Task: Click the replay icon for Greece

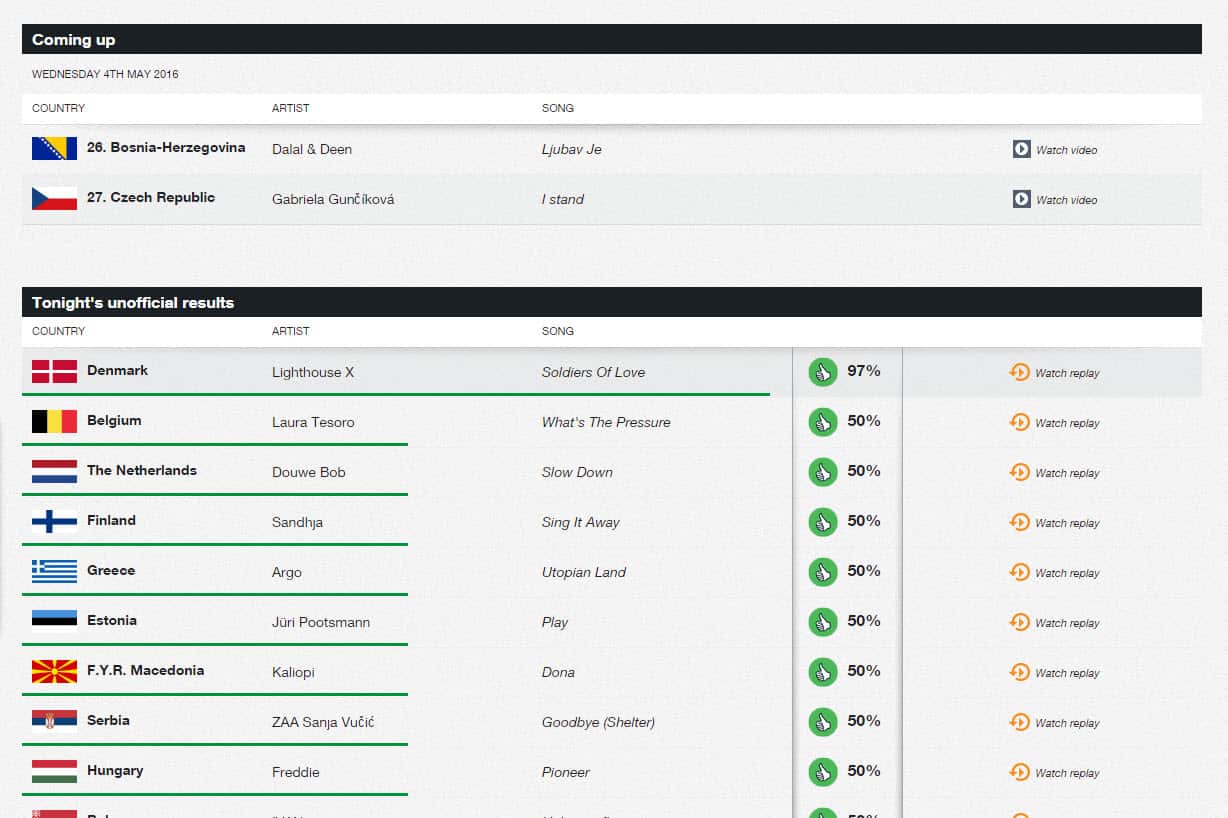Action: point(1019,572)
